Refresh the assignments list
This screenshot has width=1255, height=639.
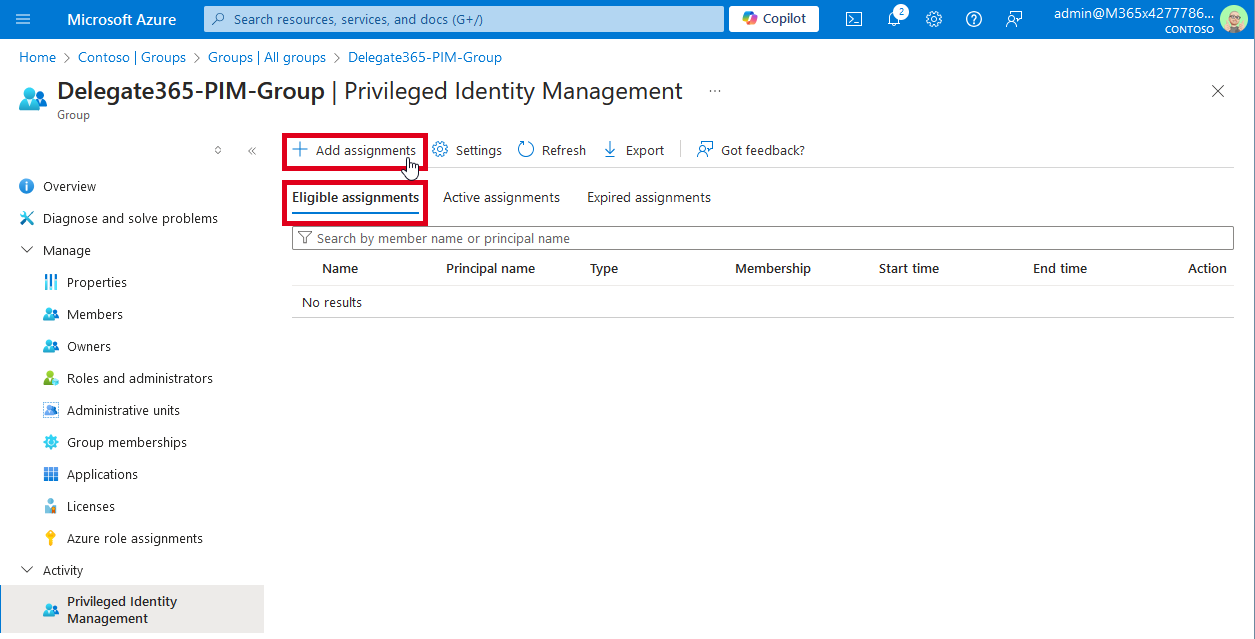[x=552, y=150]
